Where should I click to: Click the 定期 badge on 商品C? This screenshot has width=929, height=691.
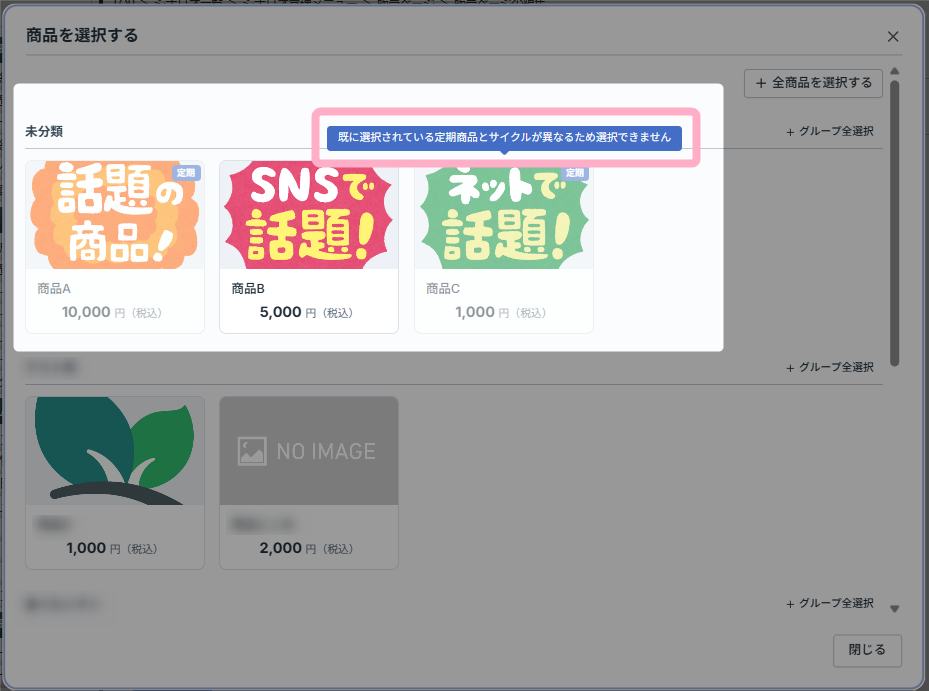point(575,173)
